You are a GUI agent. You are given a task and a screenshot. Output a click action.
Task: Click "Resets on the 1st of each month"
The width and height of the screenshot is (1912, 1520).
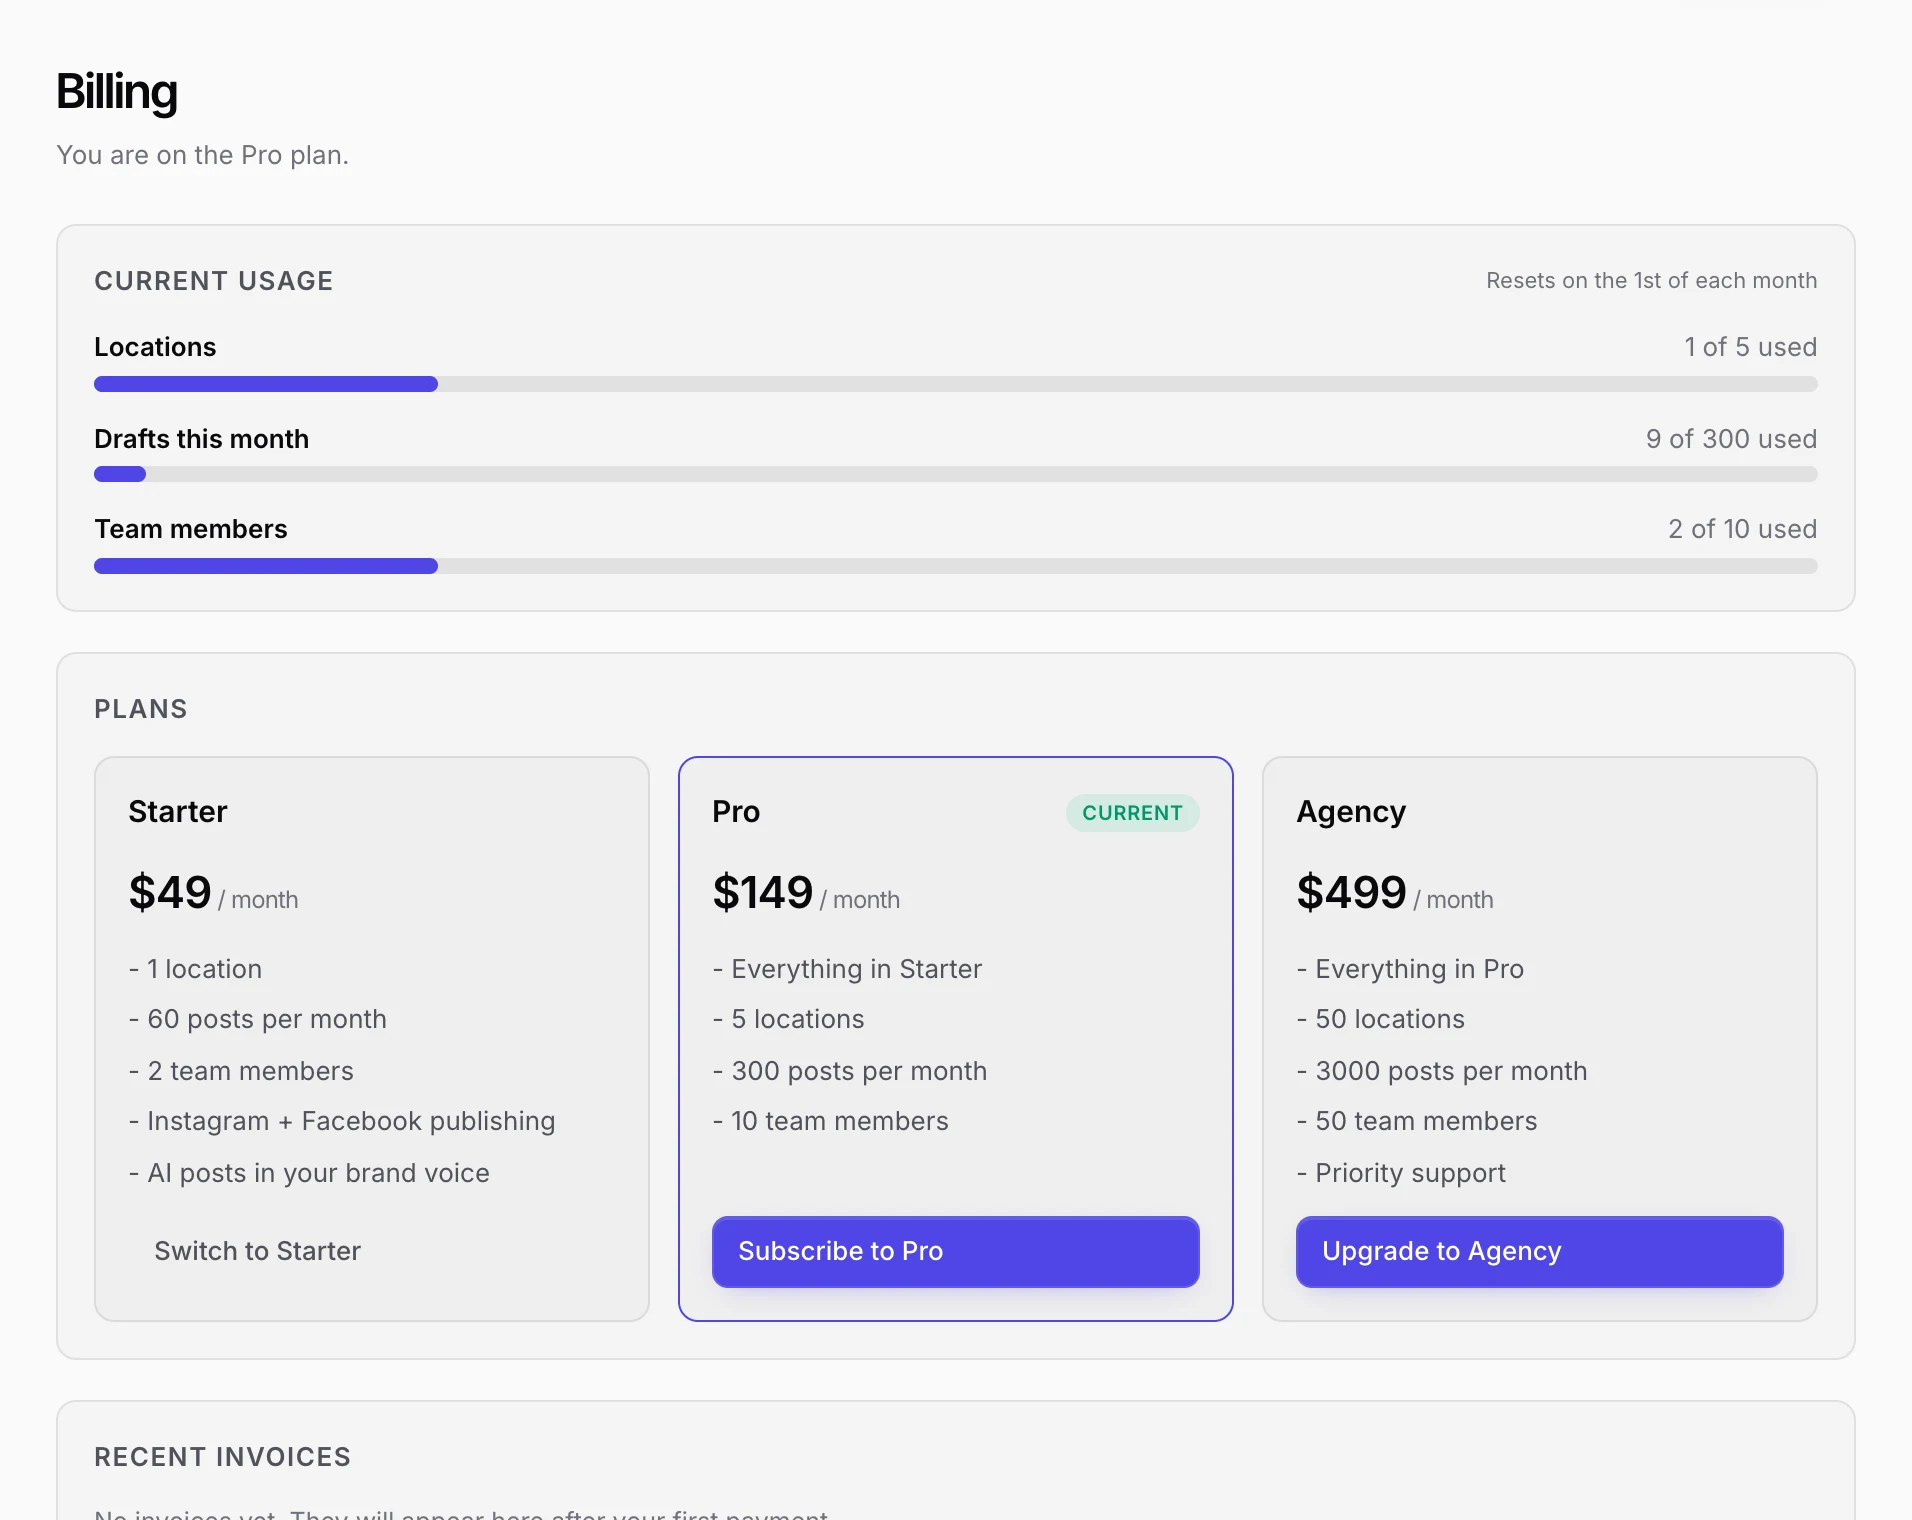[1651, 281]
